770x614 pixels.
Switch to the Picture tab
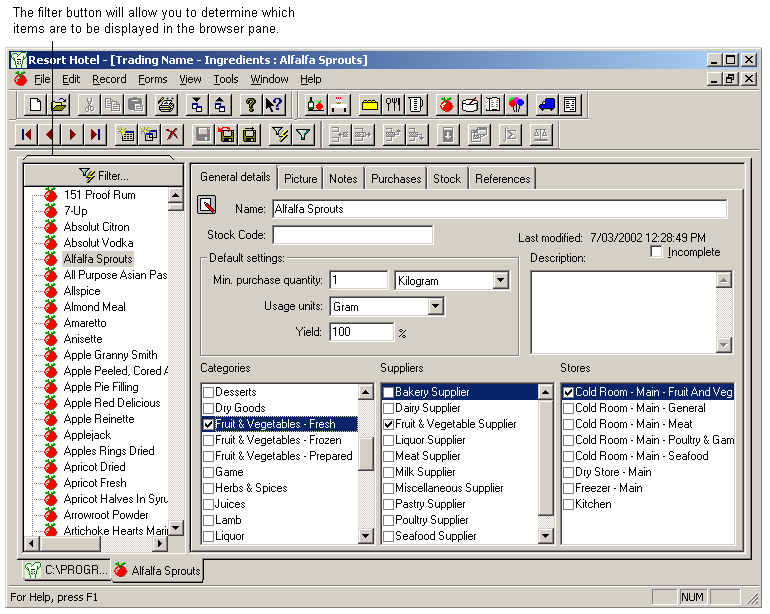(x=301, y=179)
